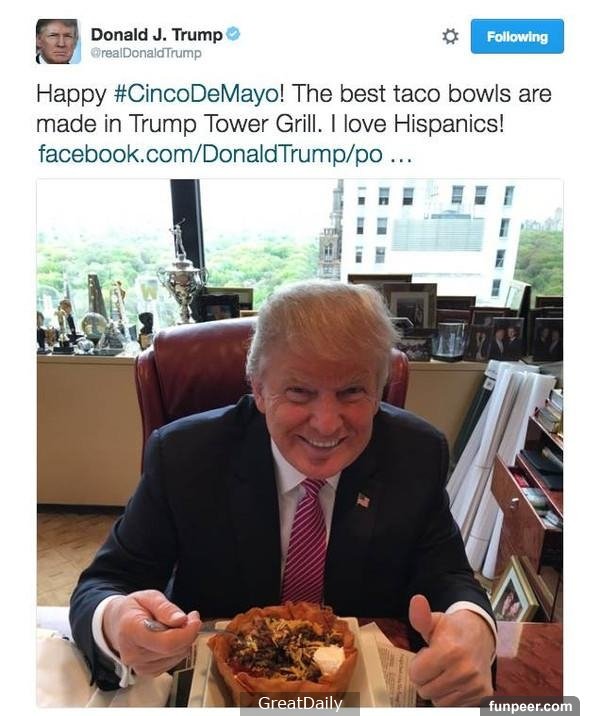Screen dimensions: 600x716
Task: Follow the facebook.com/DonaldTrump/po link
Action: (x=211, y=153)
